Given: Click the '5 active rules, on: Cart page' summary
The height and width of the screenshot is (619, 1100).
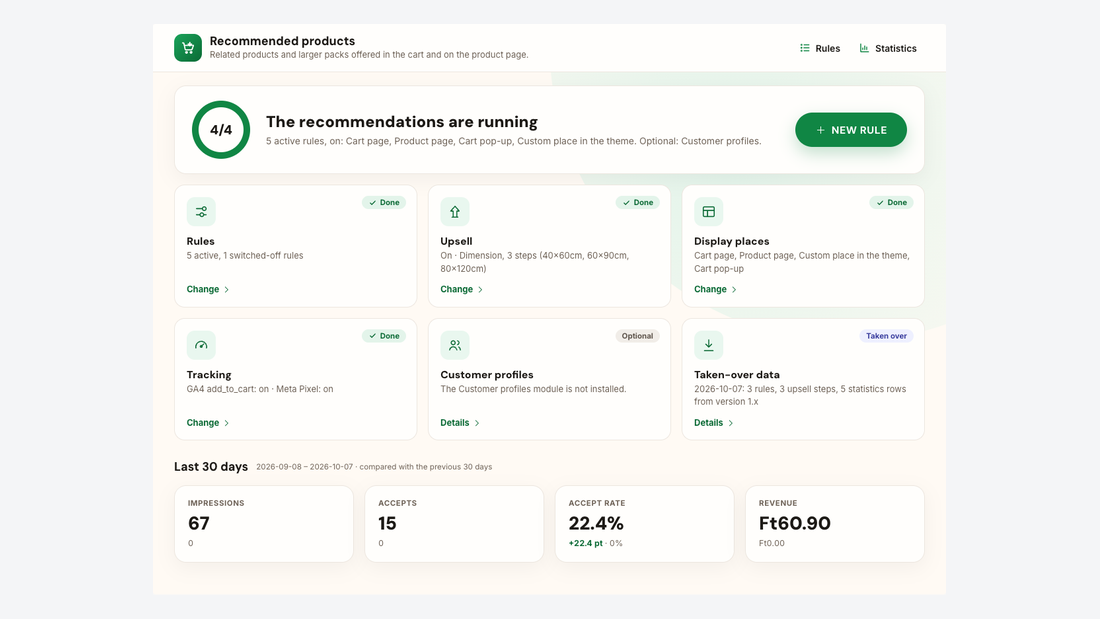Looking at the screenshot, I should [x=514, y=141].
